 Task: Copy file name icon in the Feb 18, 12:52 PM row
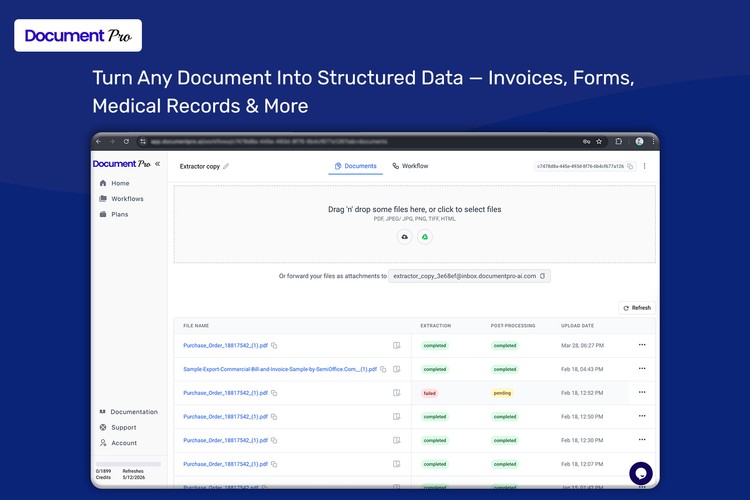(274, 393)
